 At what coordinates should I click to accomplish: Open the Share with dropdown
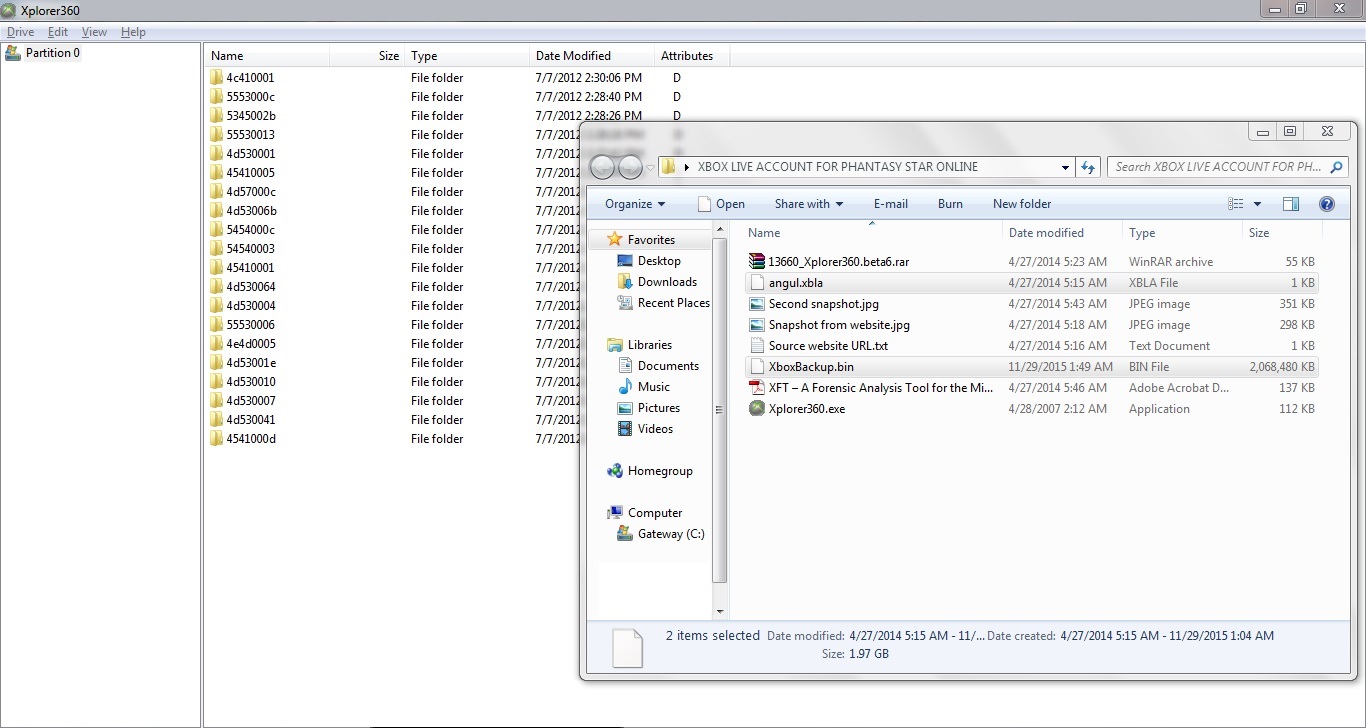[809, 204]
